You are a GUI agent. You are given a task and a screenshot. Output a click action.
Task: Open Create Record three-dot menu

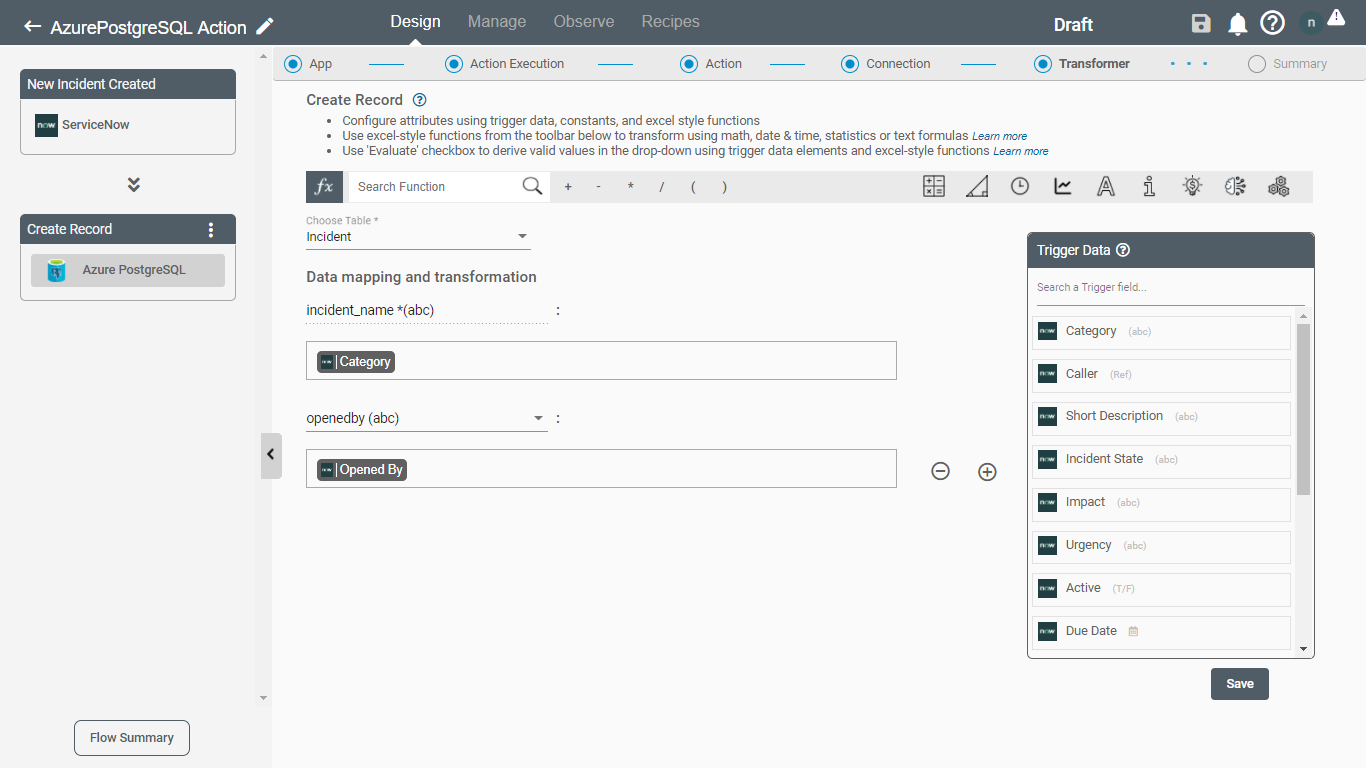pyautogui.click(x=210, y=229)
